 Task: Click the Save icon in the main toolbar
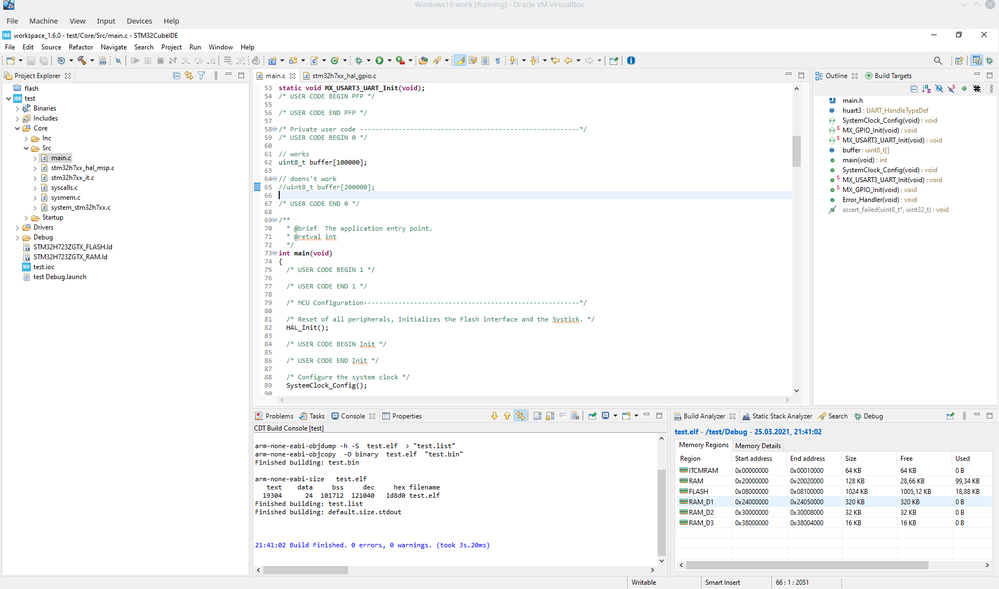tap(31, 61)
